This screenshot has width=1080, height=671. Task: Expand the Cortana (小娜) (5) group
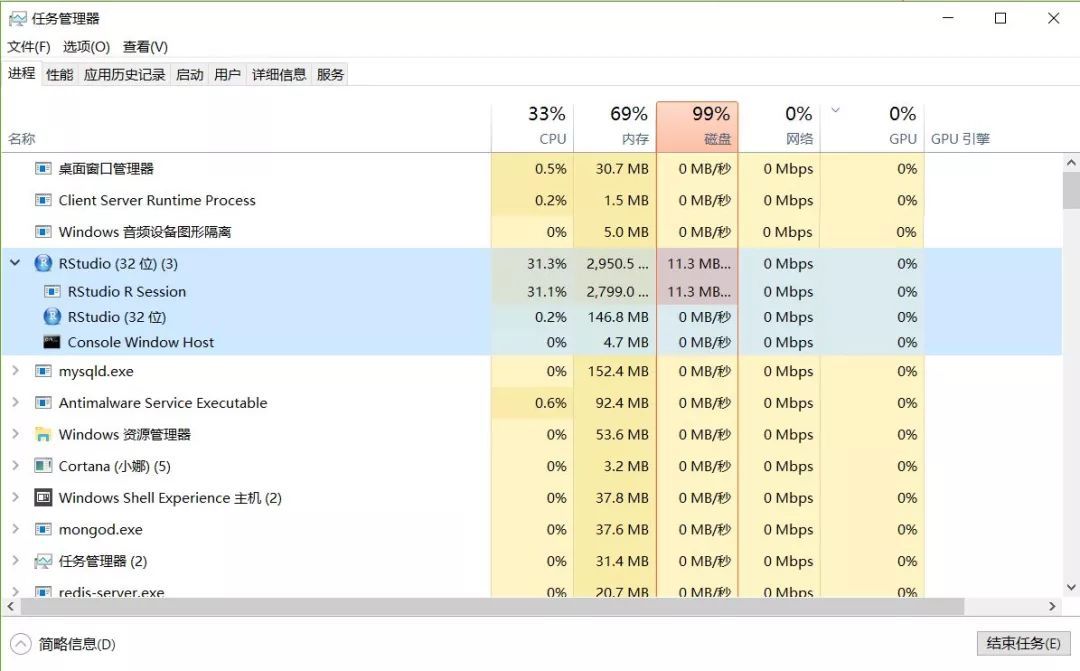point(15,466)
